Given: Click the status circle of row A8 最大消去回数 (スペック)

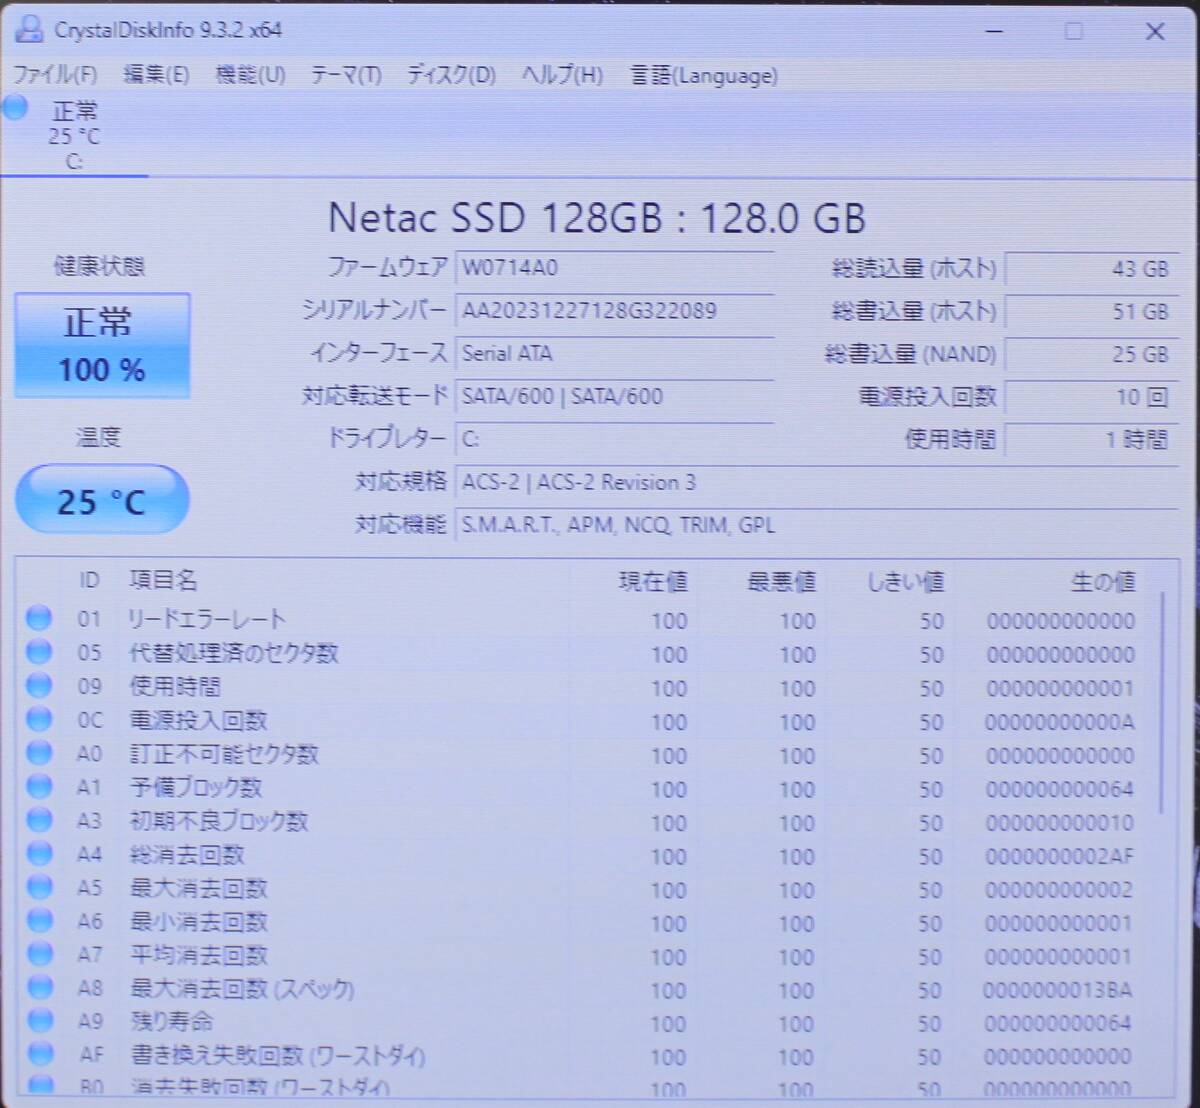Looking at the screenshot, I should (x=39, y=988).
